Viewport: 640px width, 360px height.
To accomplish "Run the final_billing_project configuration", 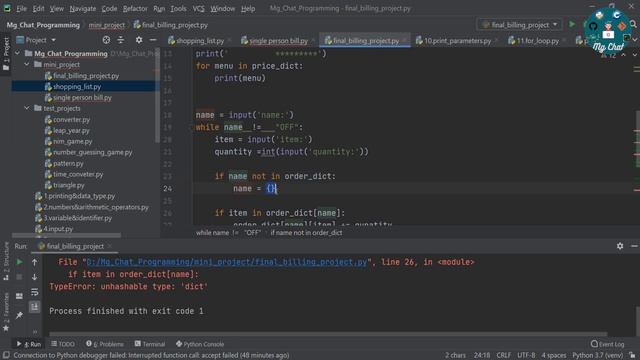I will [x=572, y=24].
